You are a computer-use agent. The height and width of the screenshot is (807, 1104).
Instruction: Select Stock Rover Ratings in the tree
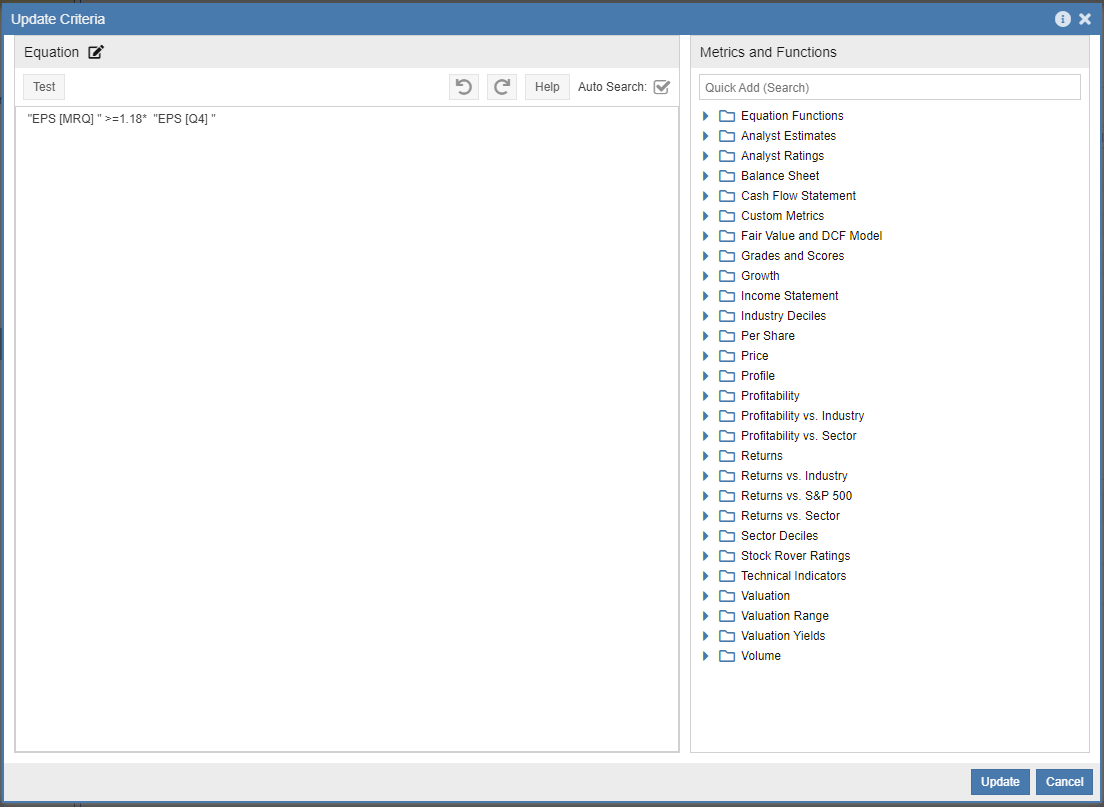pyautogui.click(x=795, y=556)
